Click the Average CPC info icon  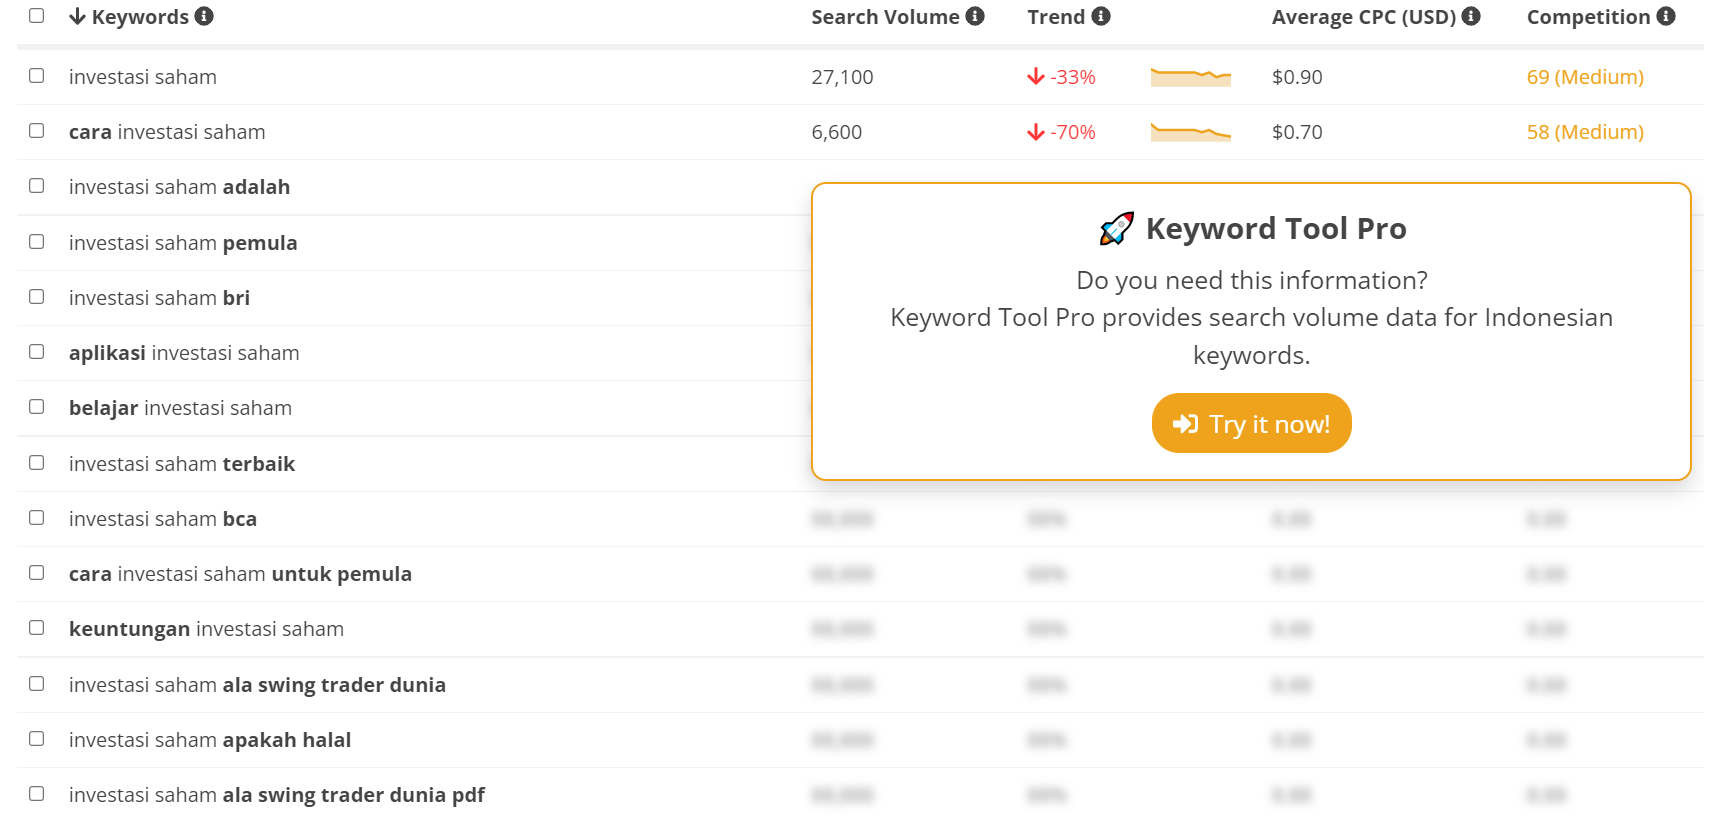(1471, 16)
